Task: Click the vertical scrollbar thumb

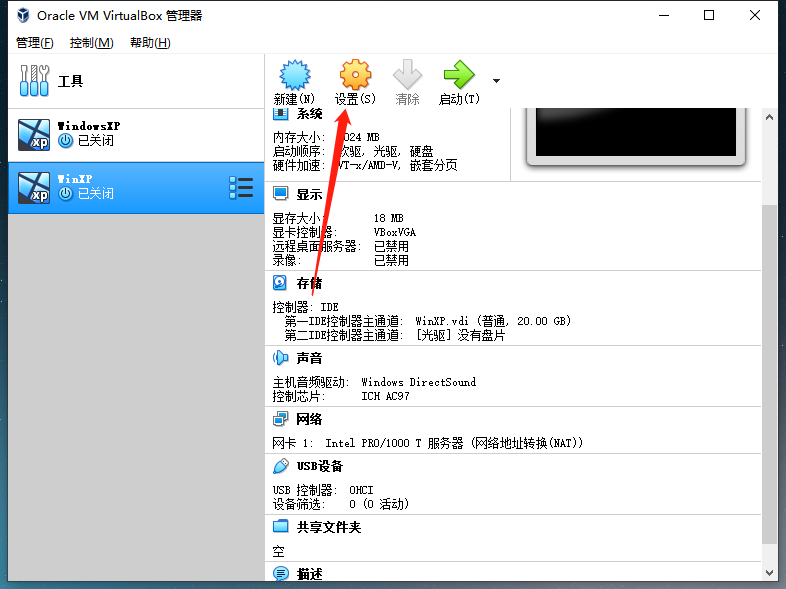Action: (x=769, y=374)
